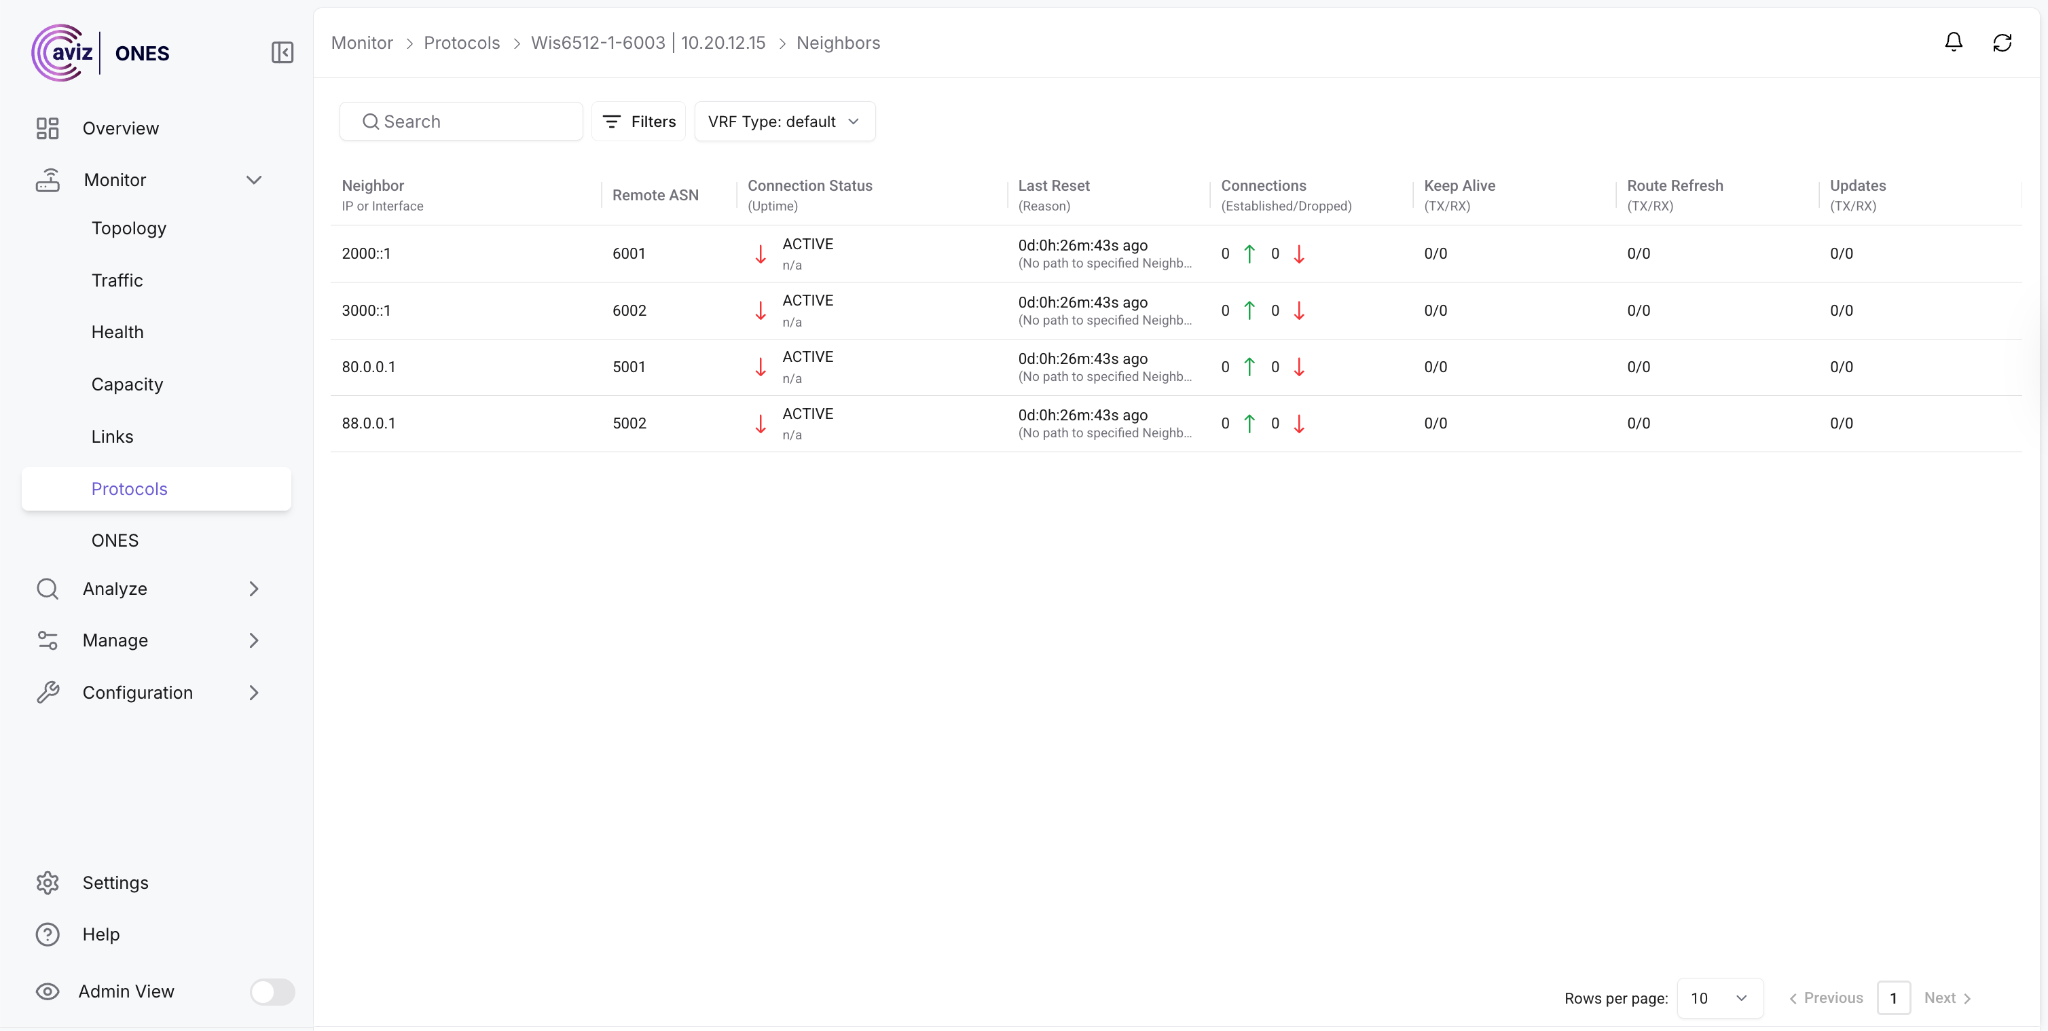Open Settings via the gear icon

[48, 882]
